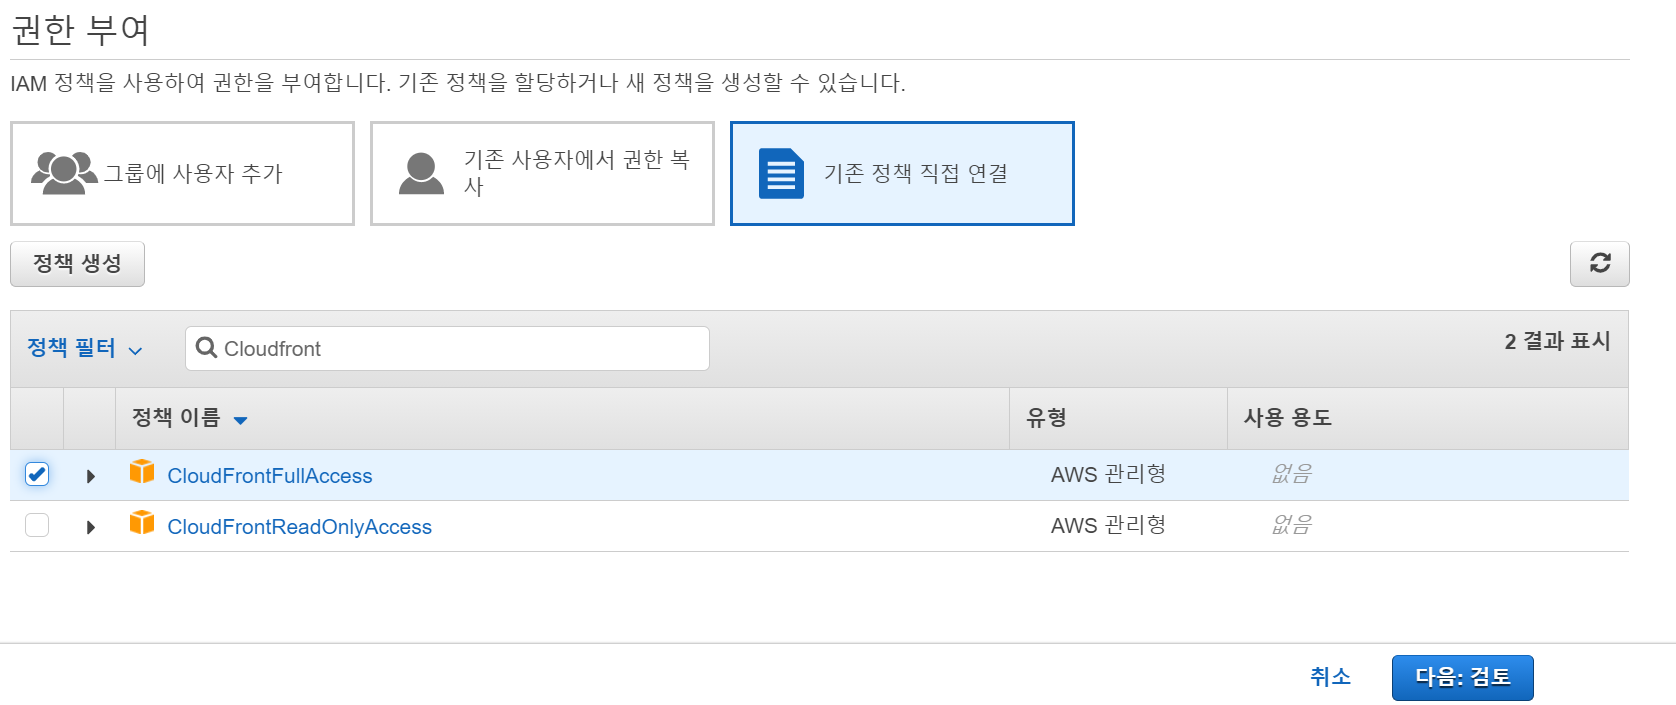Image resolution: width=1676 pixels, height=705 pixels.
Task: Click the sort arrow on 정책 이름 column
Action: (240, 421)
